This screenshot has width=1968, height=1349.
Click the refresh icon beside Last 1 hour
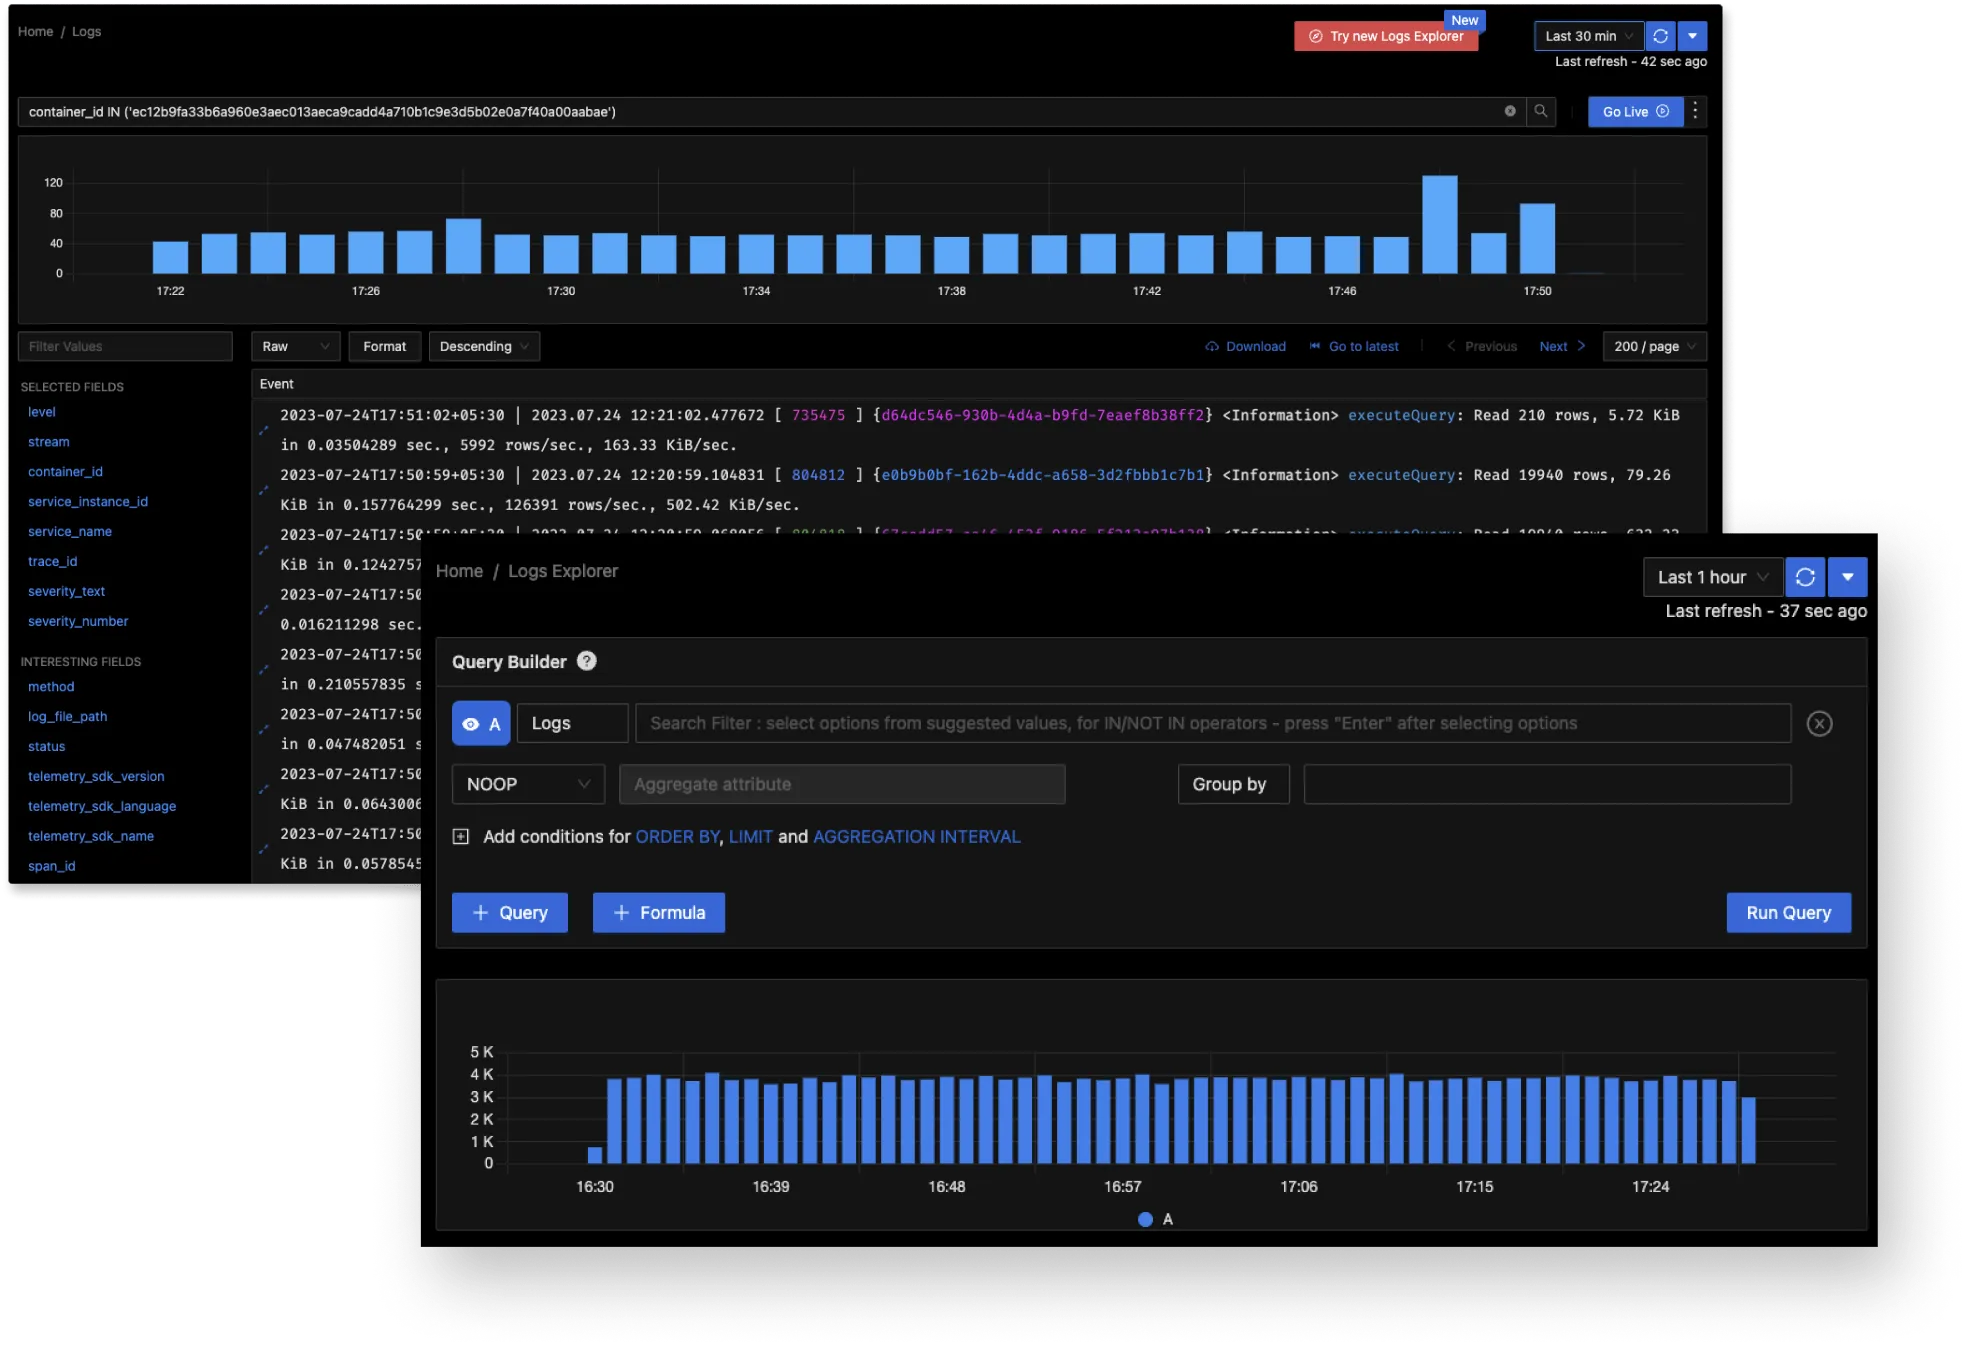point(1805,577)
